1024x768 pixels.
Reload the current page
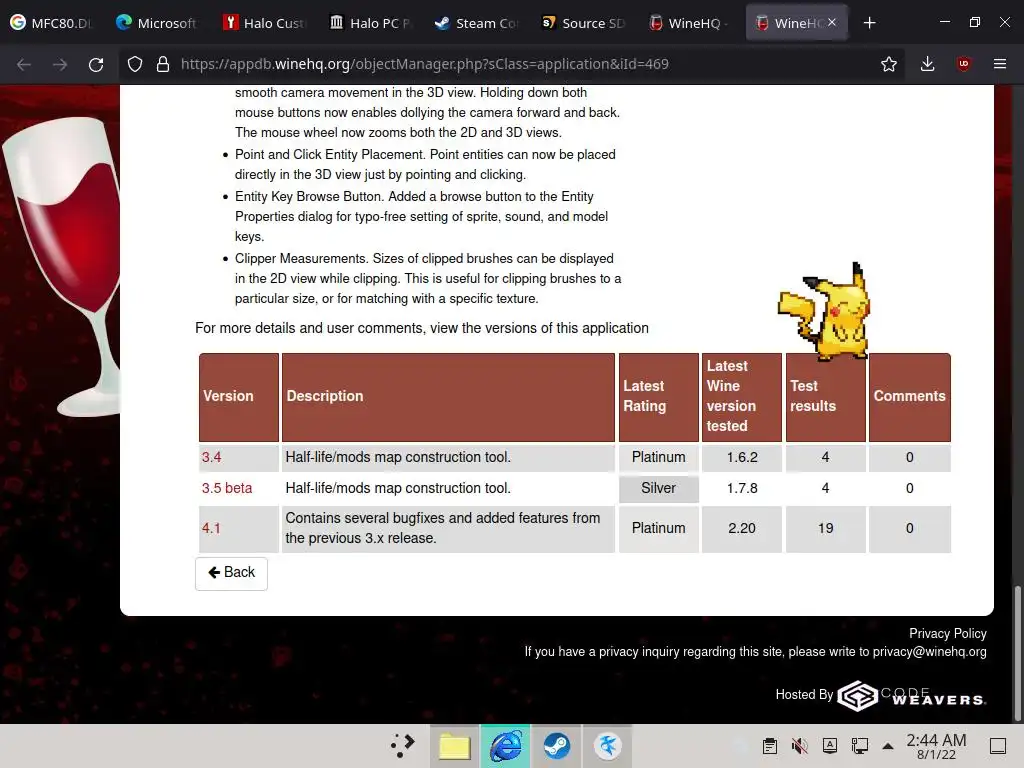(96, 64)
